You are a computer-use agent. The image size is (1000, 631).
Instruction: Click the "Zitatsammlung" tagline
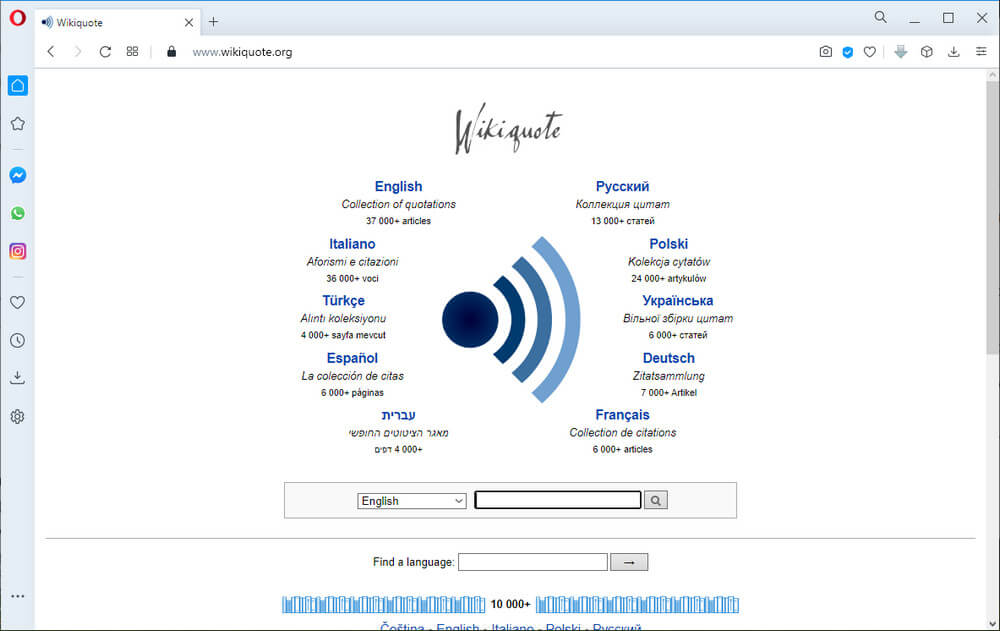click(668, 376)
